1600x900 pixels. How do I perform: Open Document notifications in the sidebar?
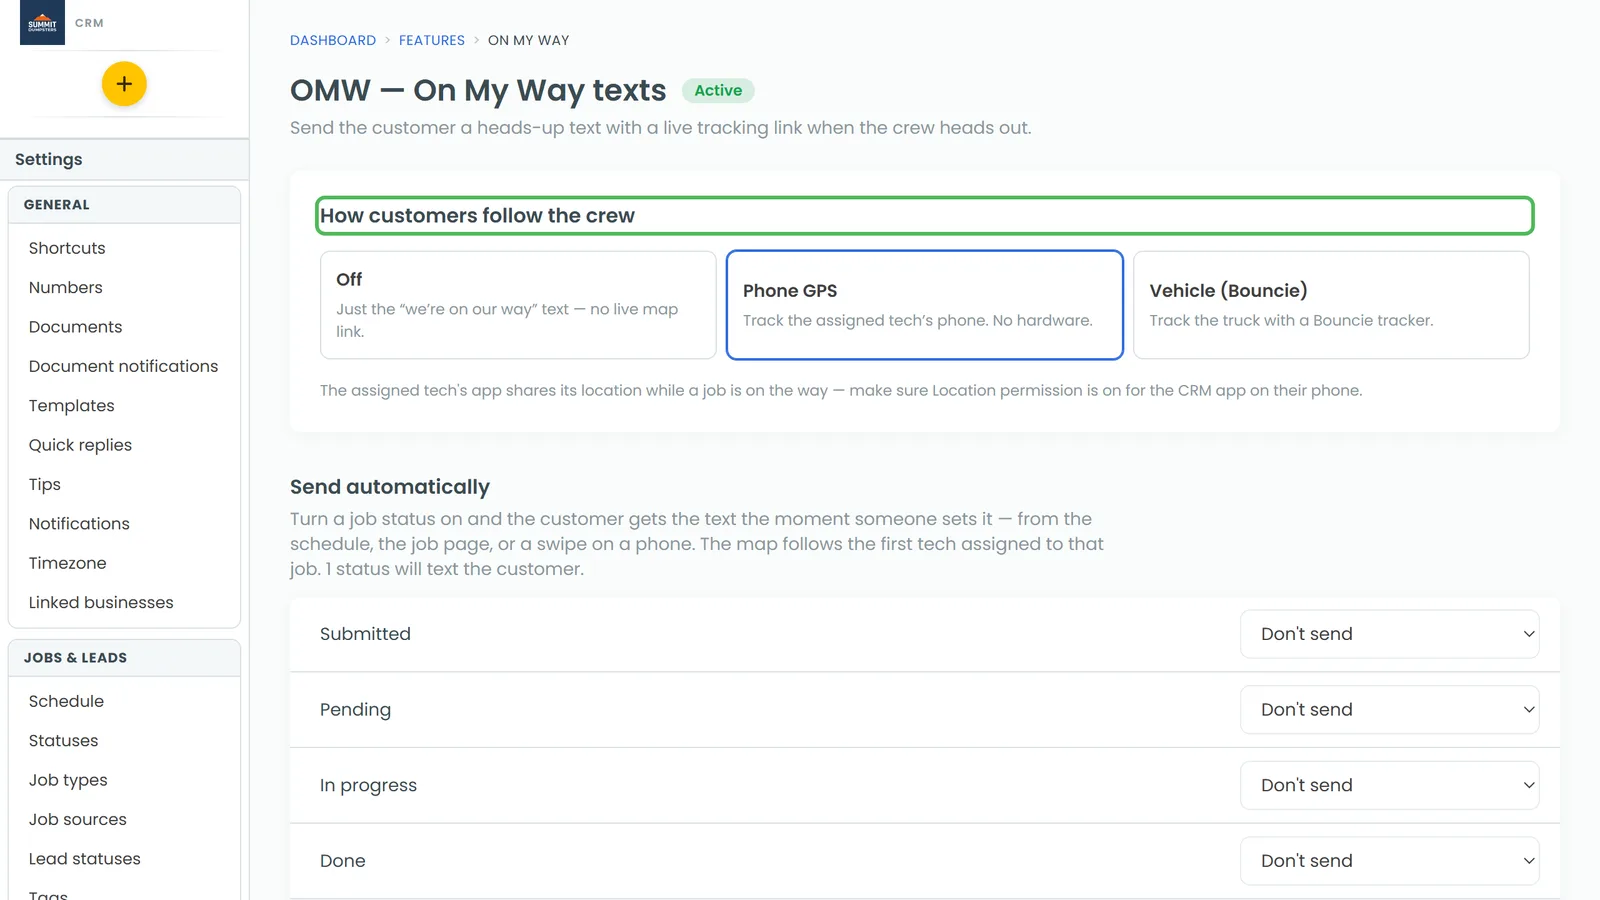tap(124, 366)
